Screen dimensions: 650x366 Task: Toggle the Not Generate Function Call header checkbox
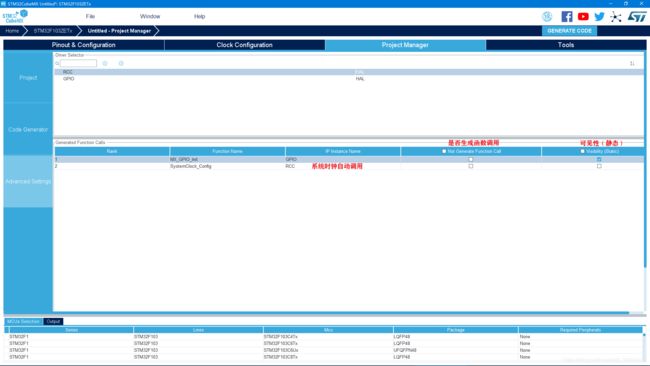tap(444, 151)
